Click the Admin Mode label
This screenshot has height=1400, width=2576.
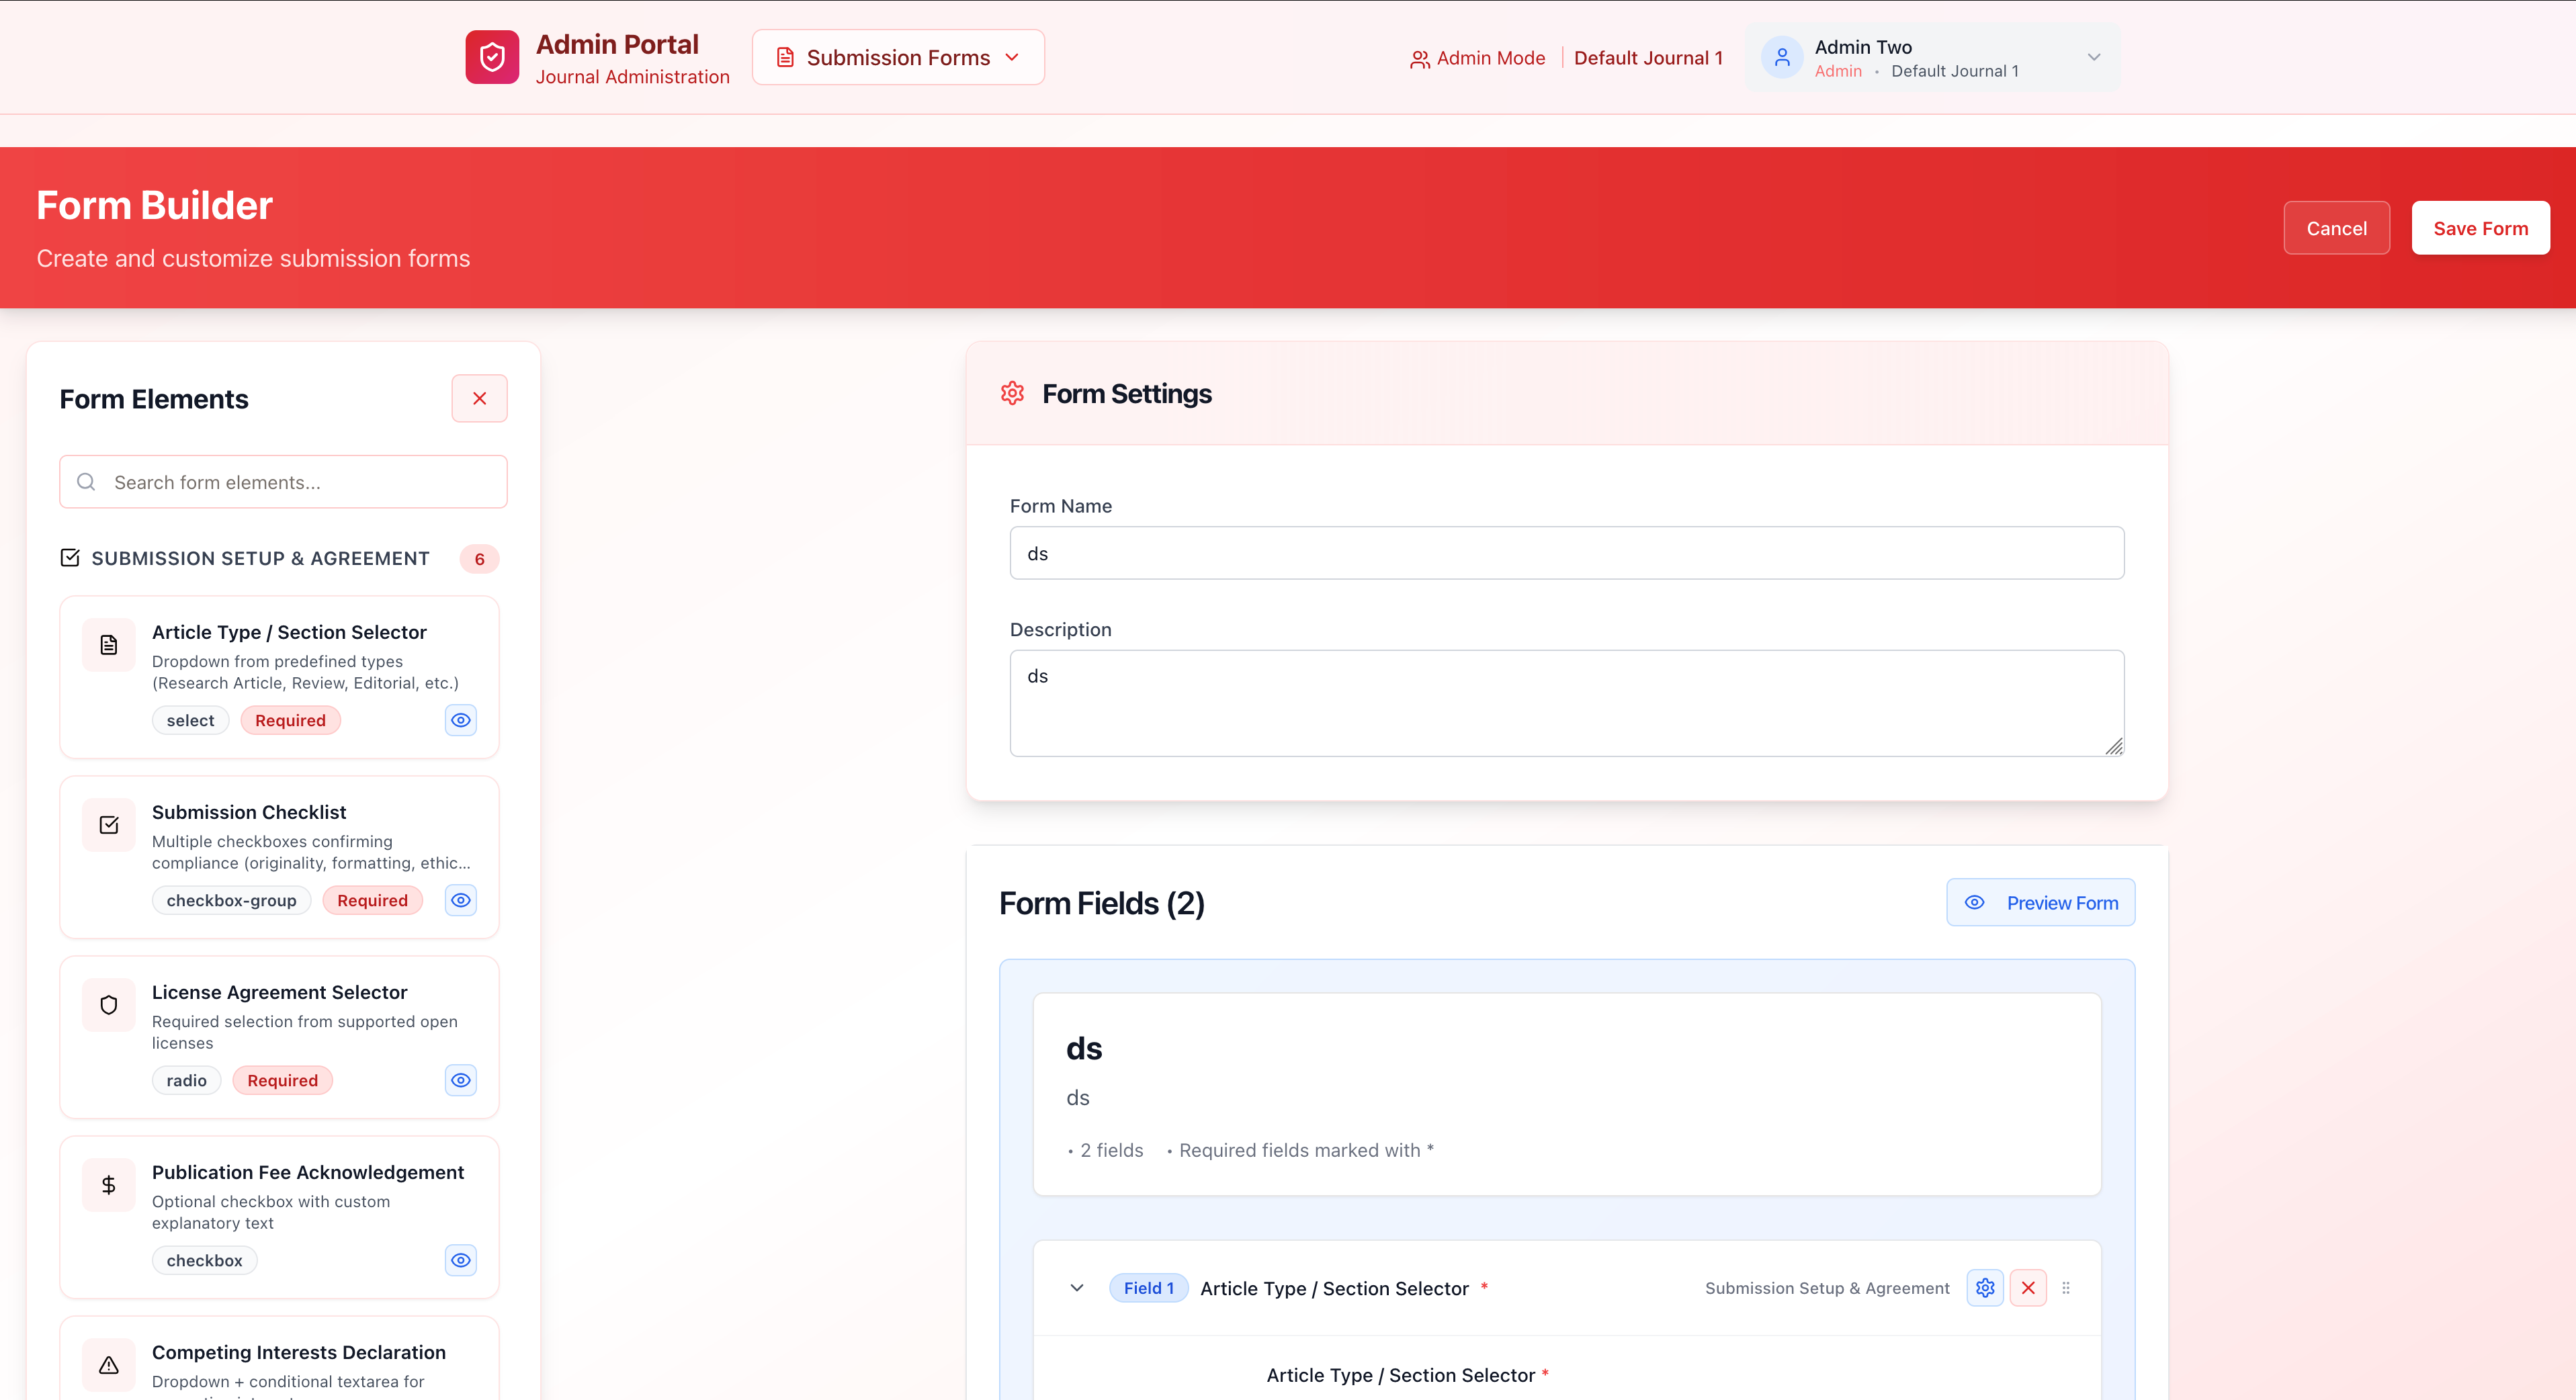[1490, 58]
